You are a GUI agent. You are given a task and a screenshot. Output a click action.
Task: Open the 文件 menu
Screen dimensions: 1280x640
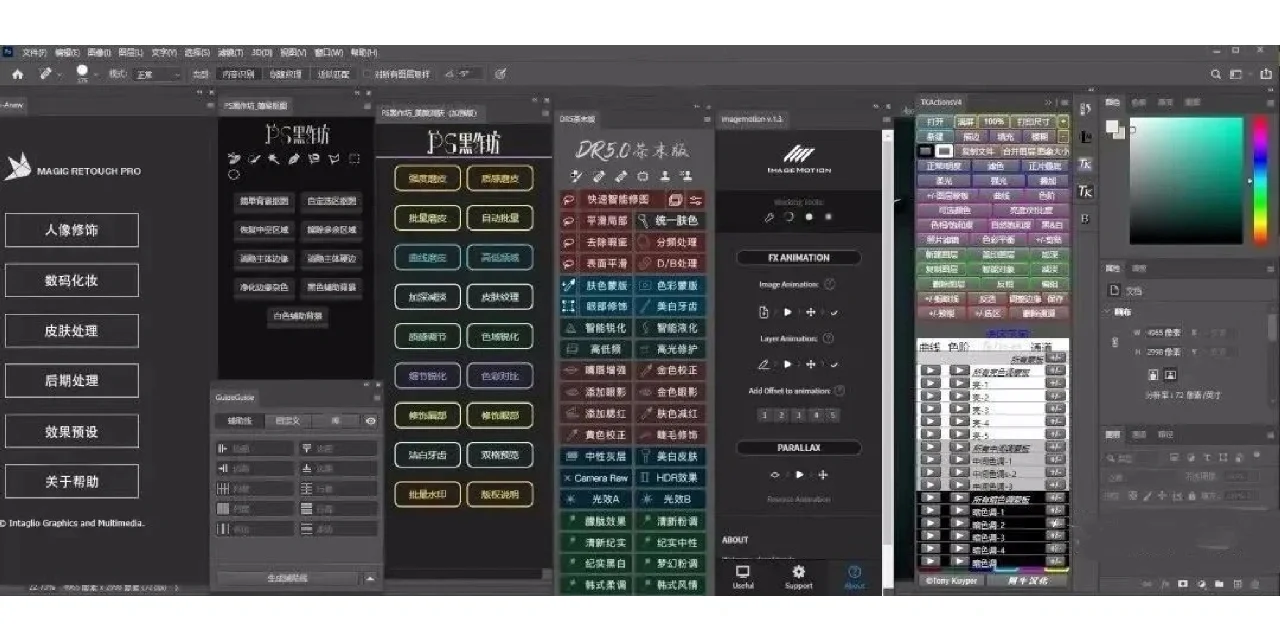tap(35, 52)
